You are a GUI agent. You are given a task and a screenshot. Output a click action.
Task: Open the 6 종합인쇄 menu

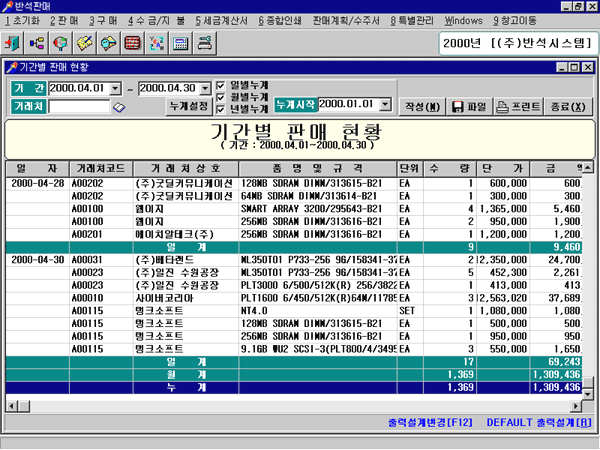click(x=280, y=21)
